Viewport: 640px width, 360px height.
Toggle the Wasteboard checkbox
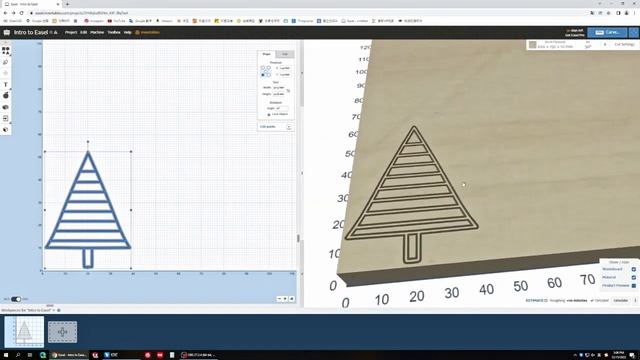(633, 269)
